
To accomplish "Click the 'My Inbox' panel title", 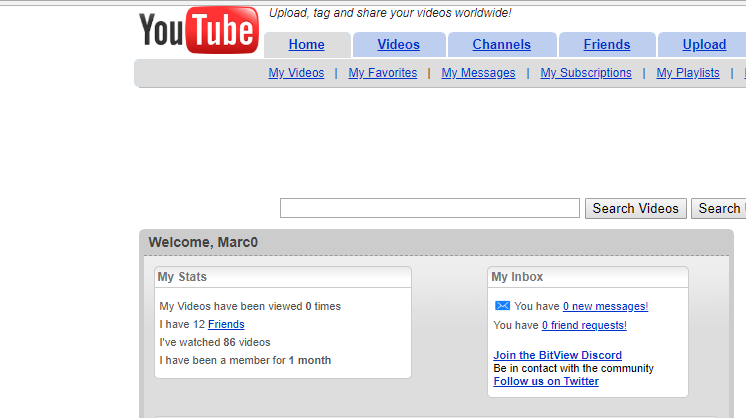I will tap(517, 277).
